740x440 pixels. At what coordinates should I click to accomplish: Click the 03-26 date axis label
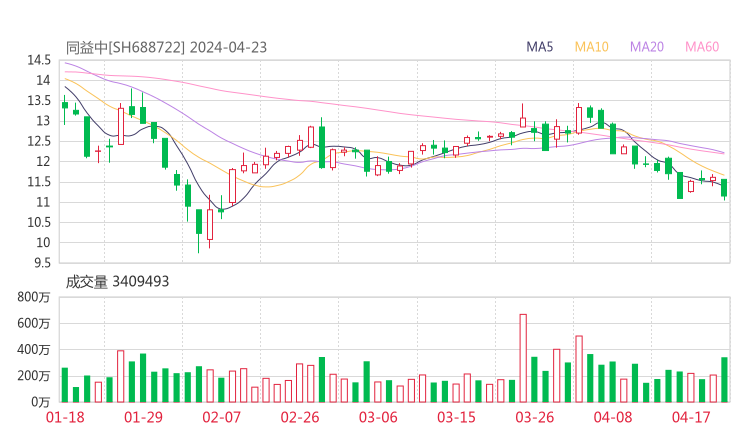tap(534, 417)
